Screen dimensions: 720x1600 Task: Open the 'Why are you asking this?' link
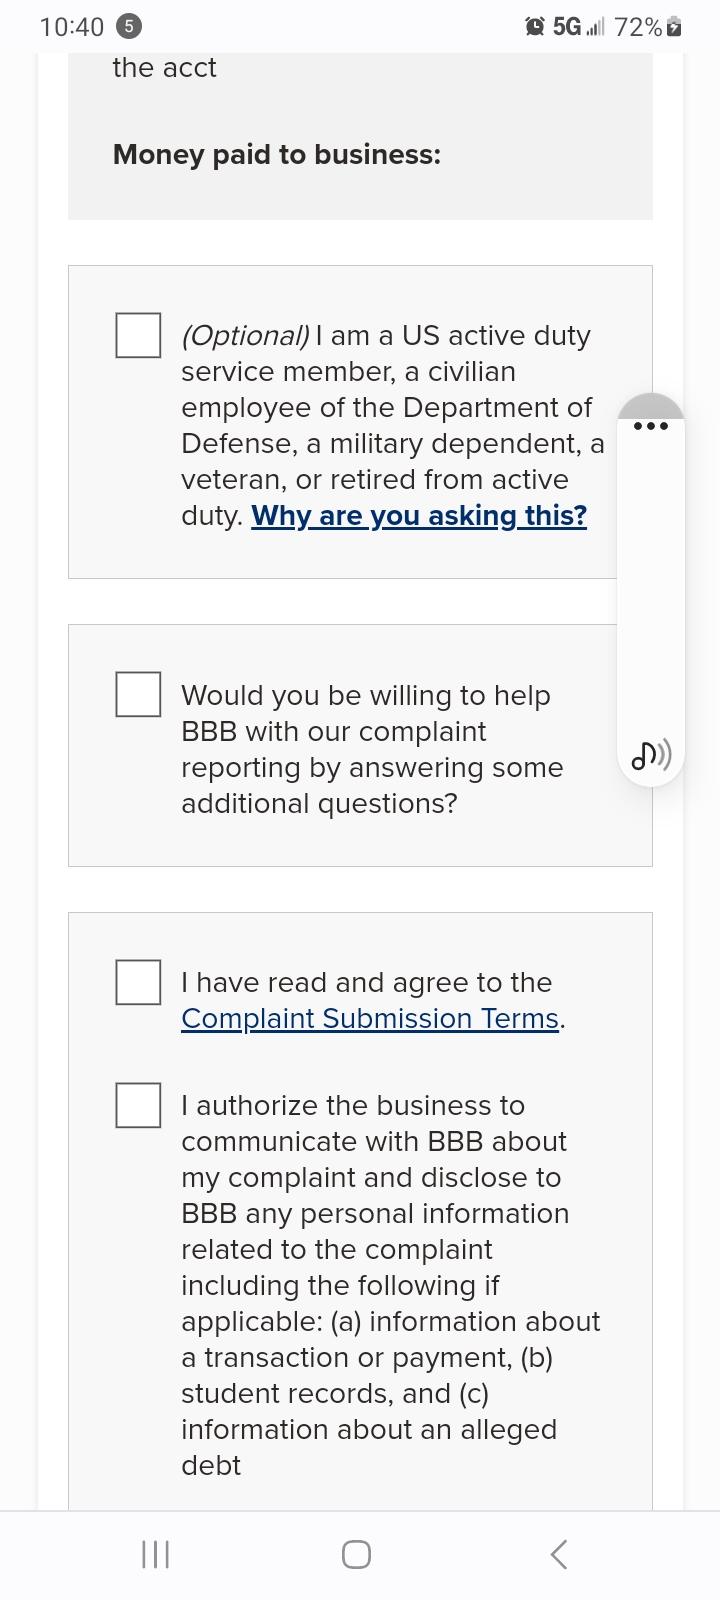(419, 516)
